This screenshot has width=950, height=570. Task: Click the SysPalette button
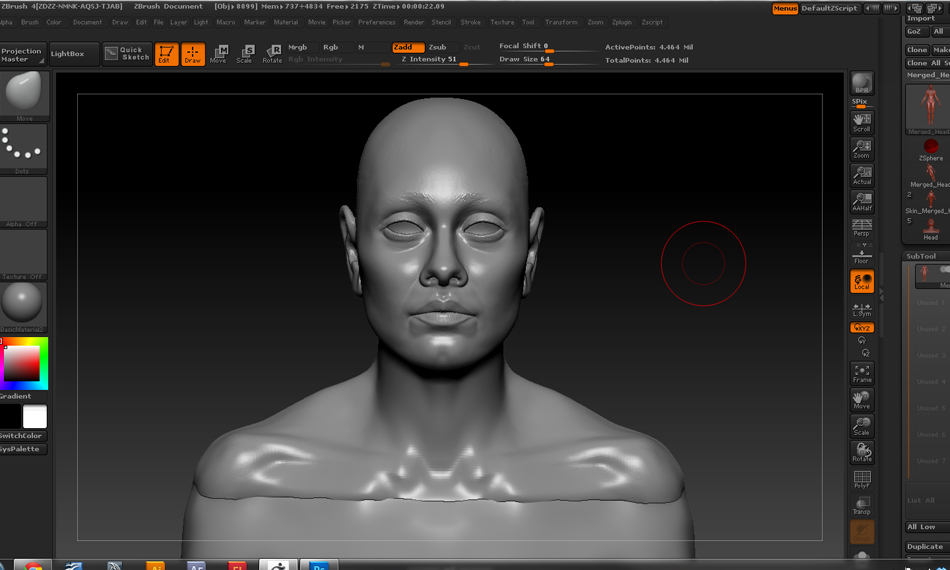(22, 449)
